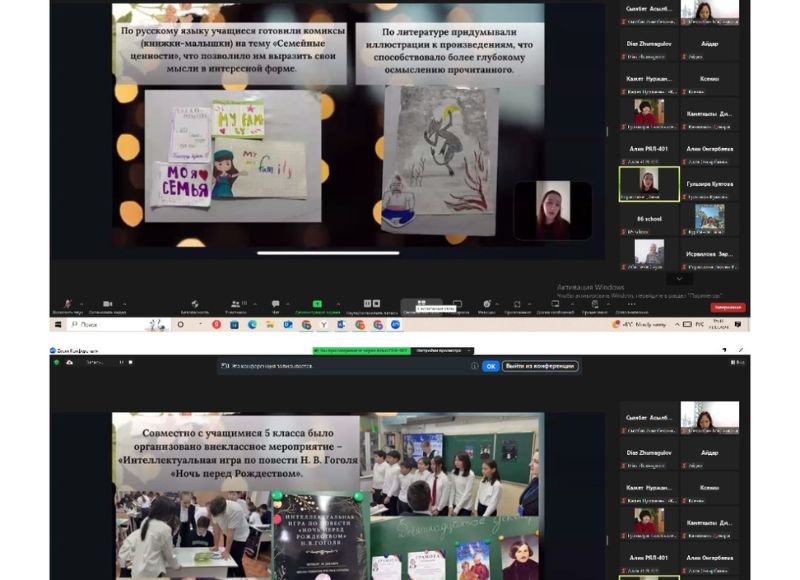The height and width of the screenshot is (580, 800).
Task: Click the blue OK button in notification
Action: (x=490, y=367)
